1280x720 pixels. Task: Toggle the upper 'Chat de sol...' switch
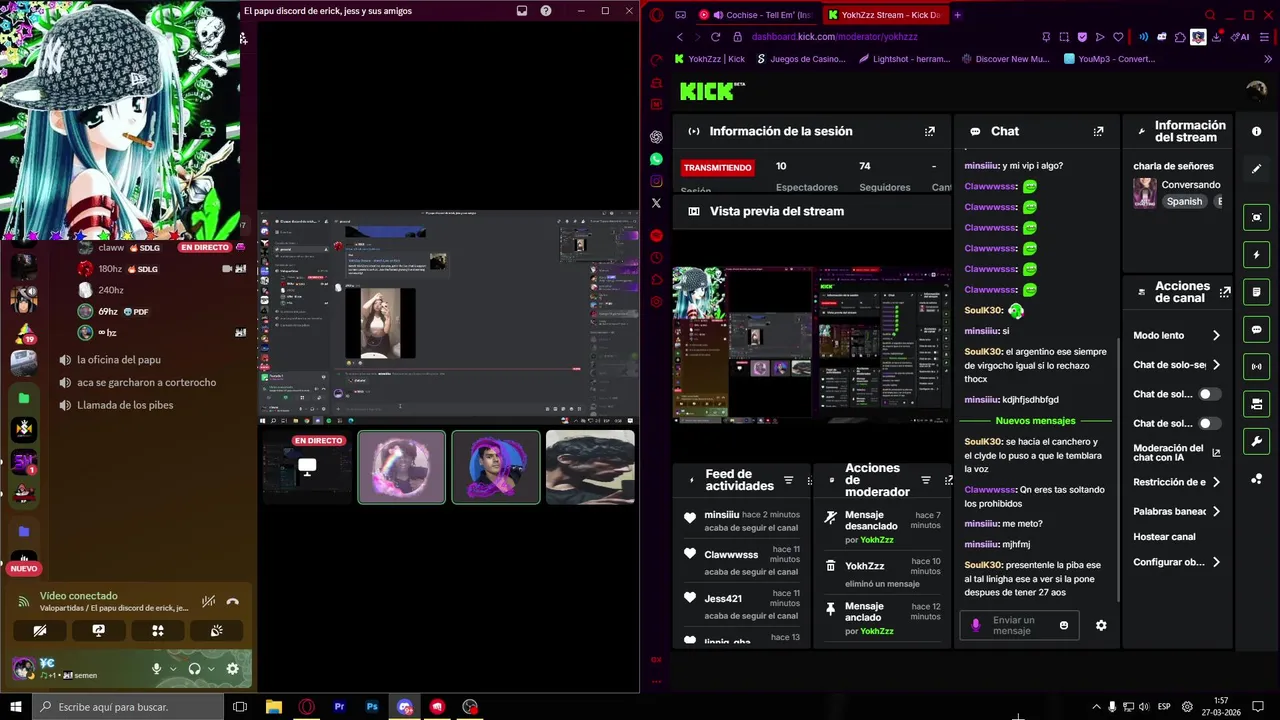1210,394
